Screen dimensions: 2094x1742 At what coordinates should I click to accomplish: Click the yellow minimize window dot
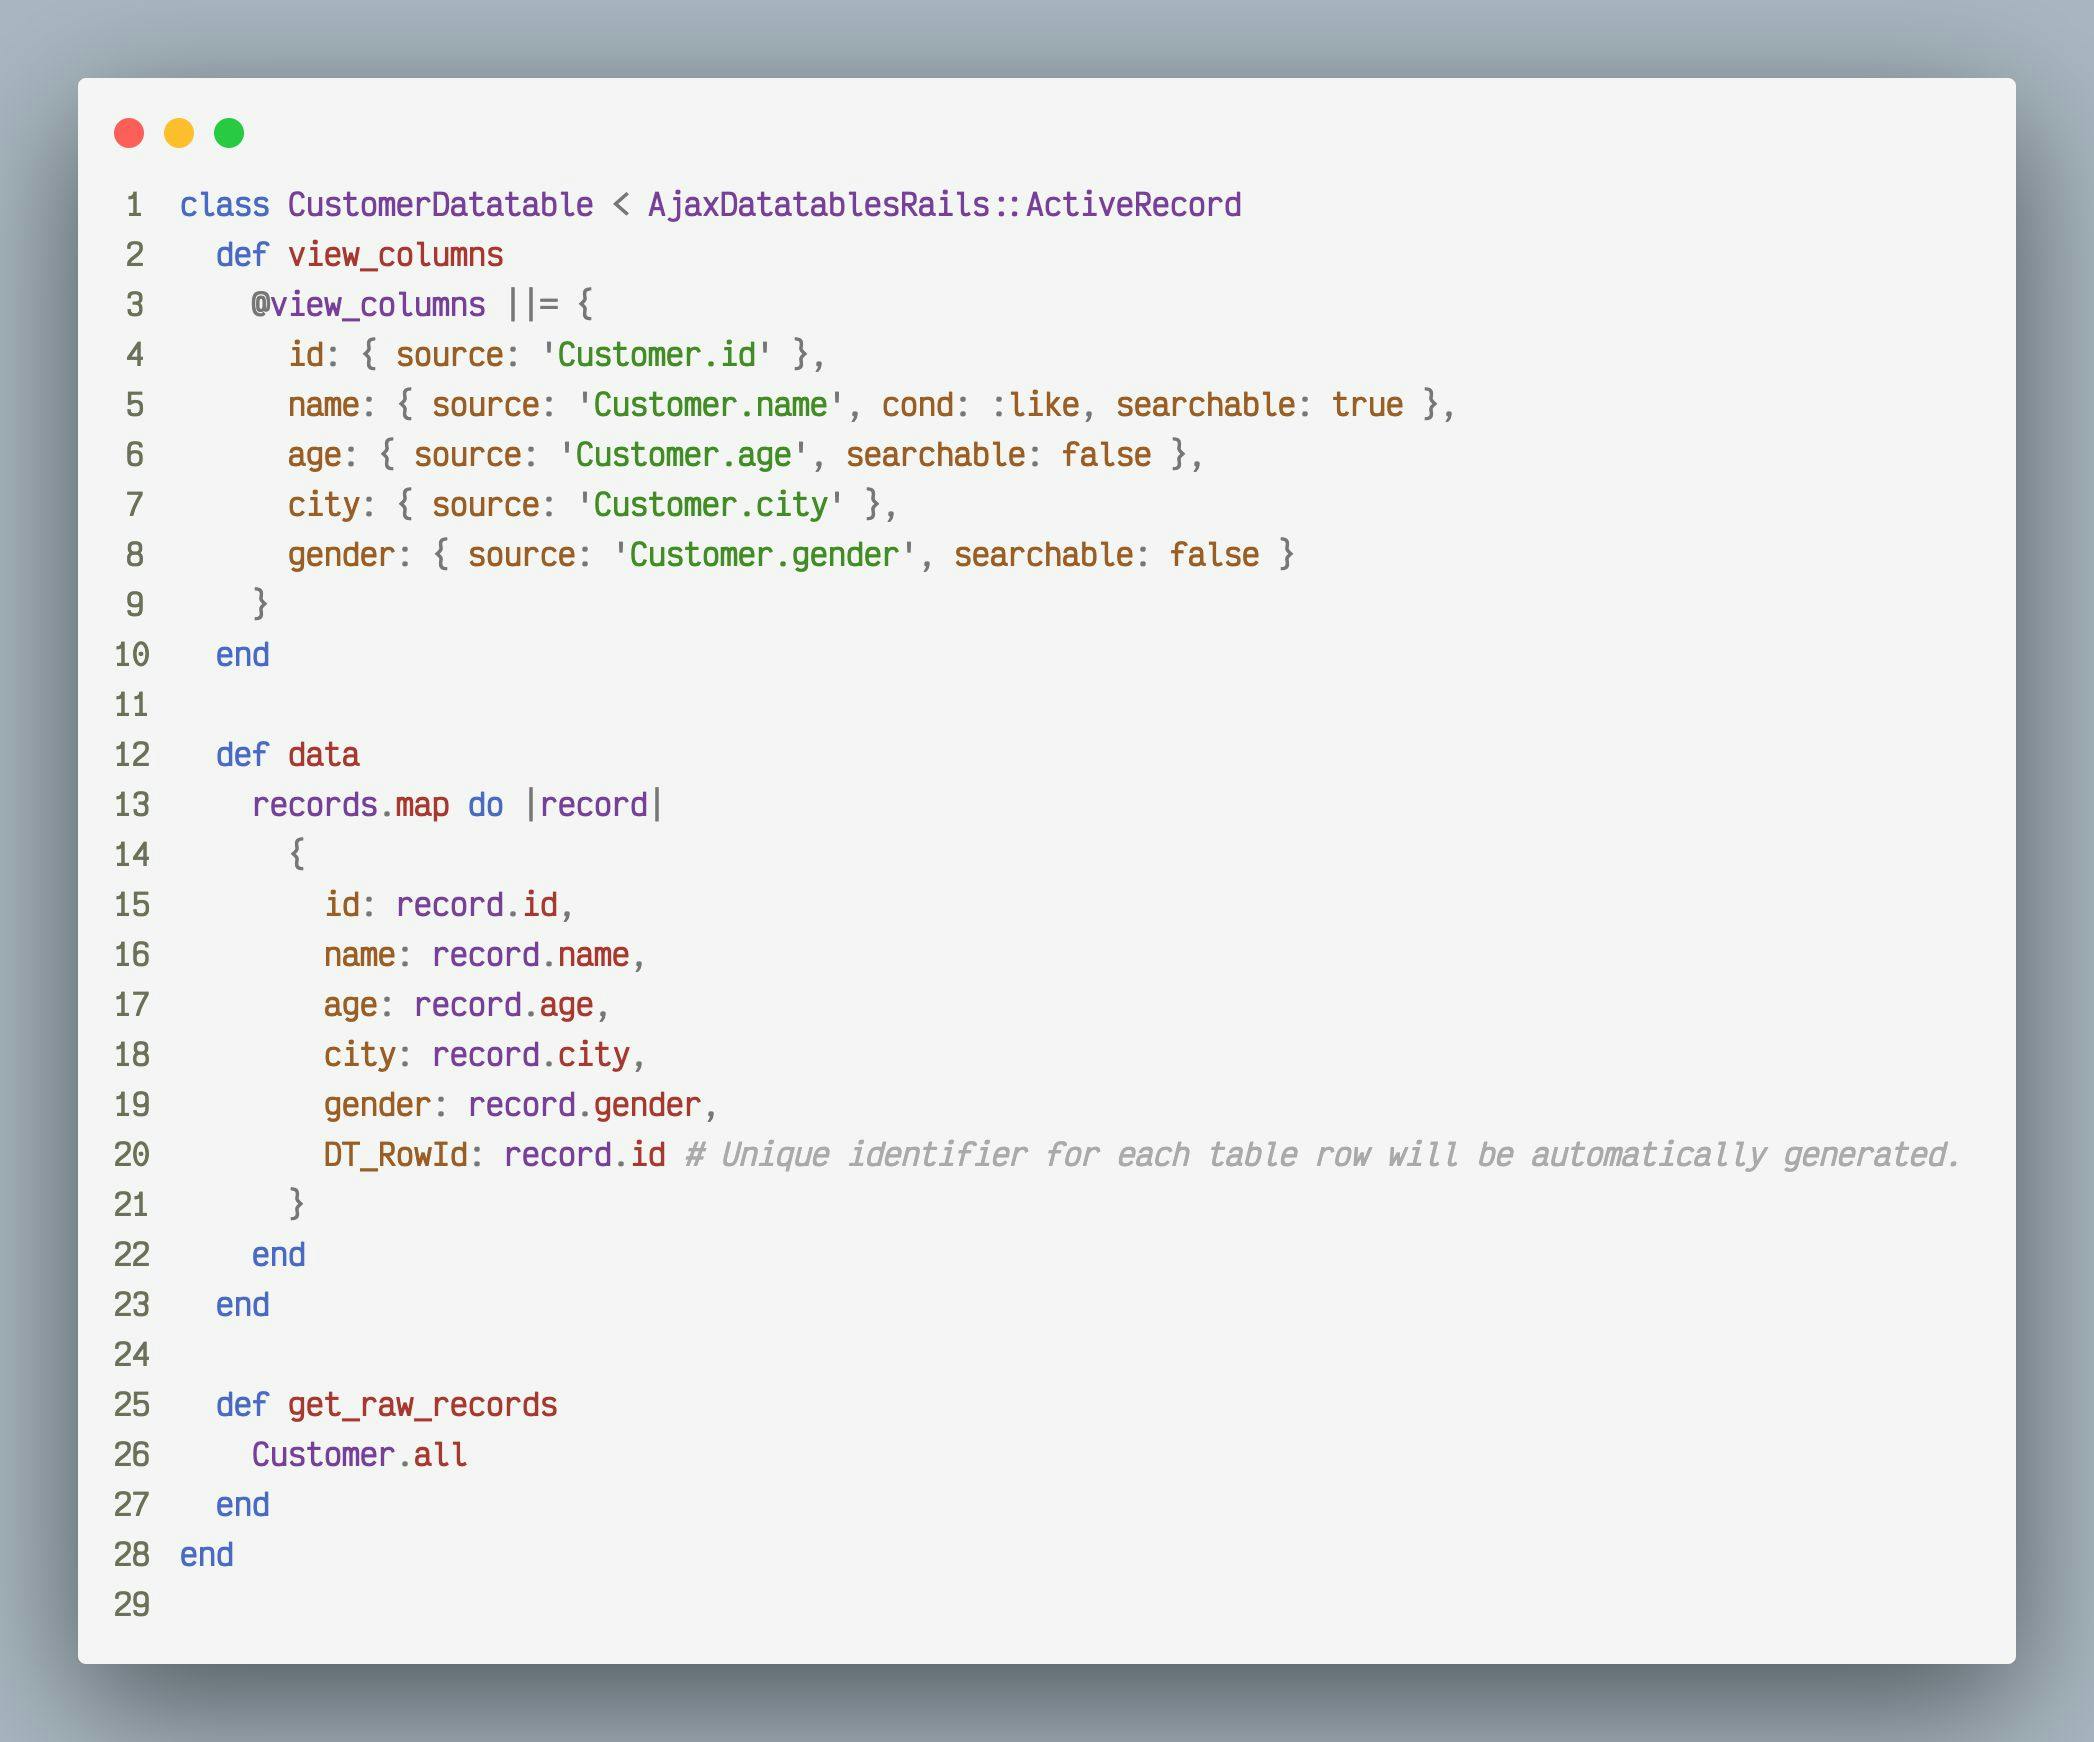click(x=179, y=133)
